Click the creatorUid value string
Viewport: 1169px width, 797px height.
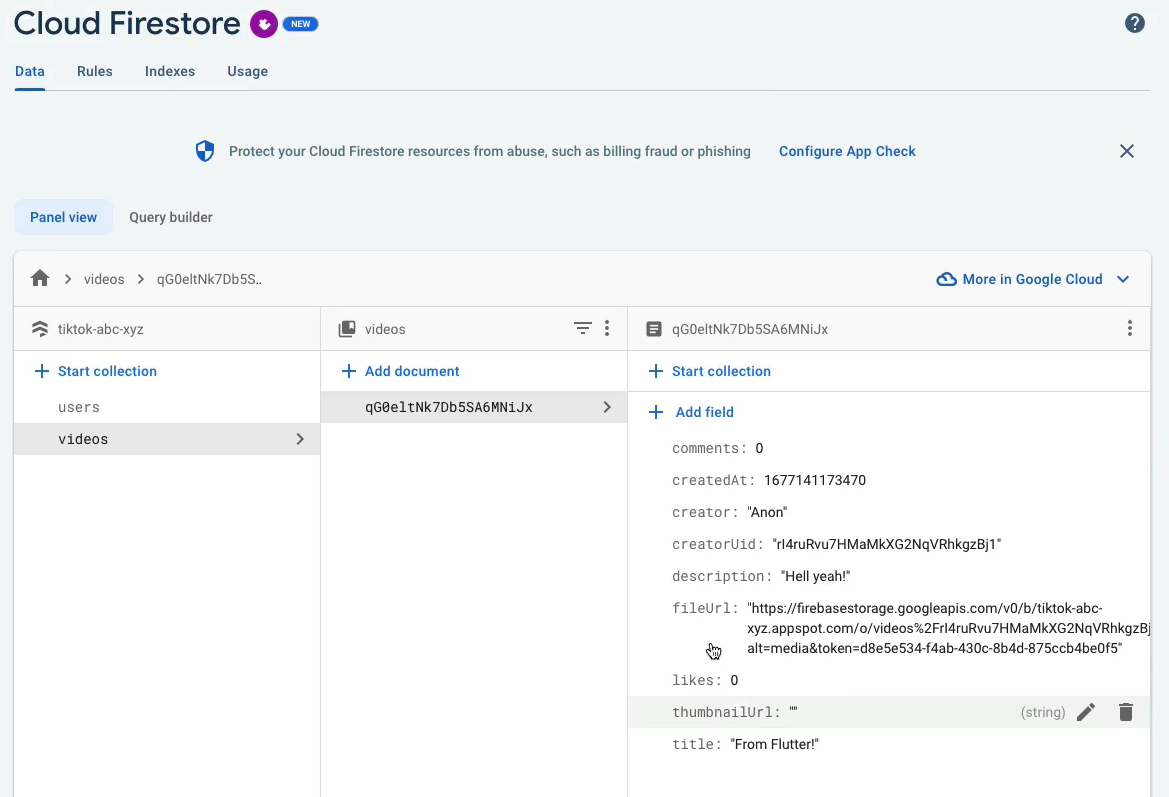(x=886, y=544)
